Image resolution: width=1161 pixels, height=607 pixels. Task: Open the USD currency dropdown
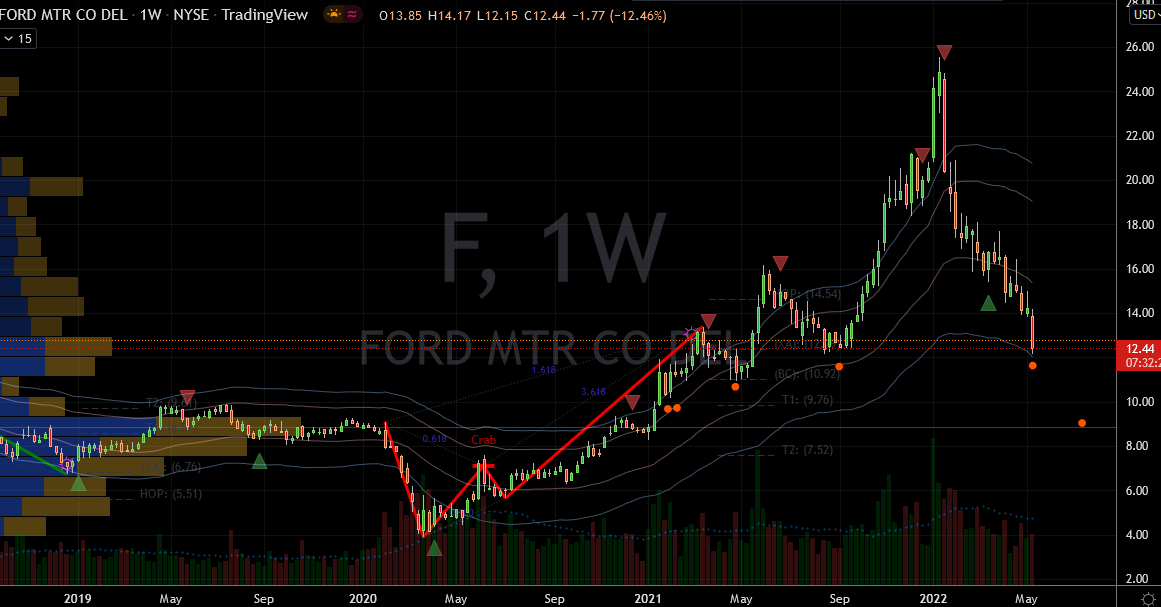click(x=1145, y=15)
